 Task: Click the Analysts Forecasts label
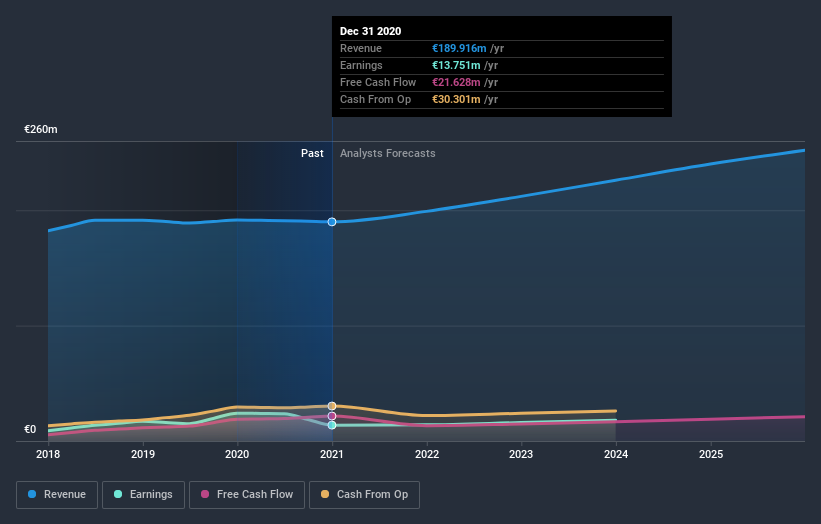pyautogui.click(x=387, y=153)
